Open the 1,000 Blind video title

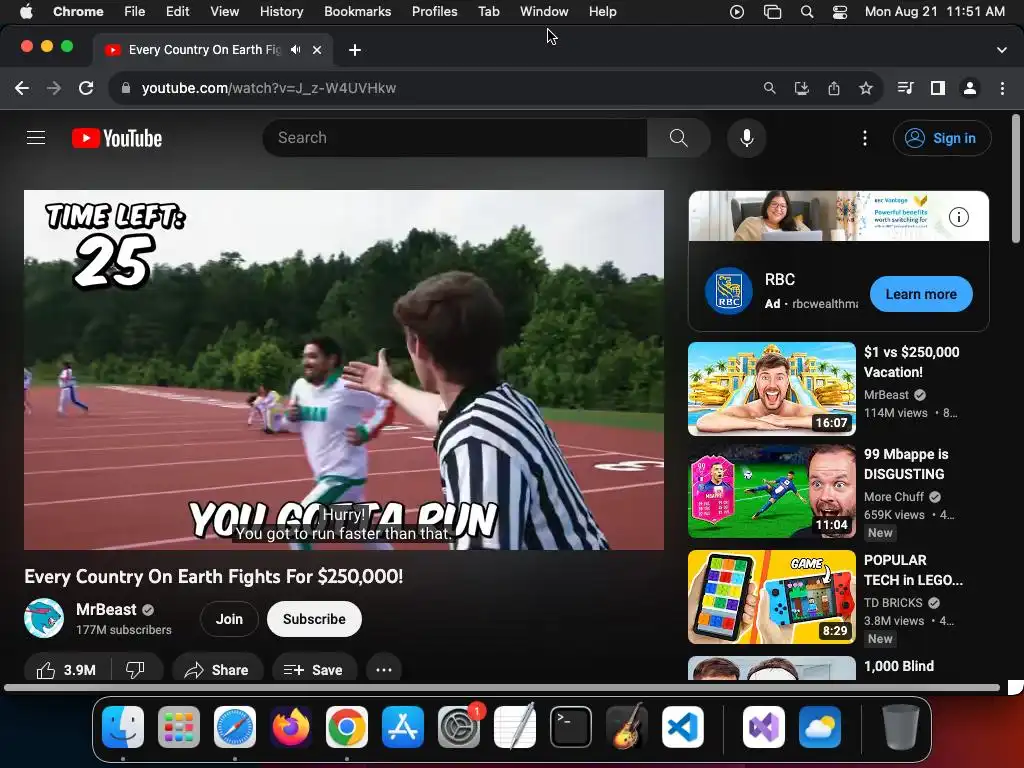click(899, 666)
